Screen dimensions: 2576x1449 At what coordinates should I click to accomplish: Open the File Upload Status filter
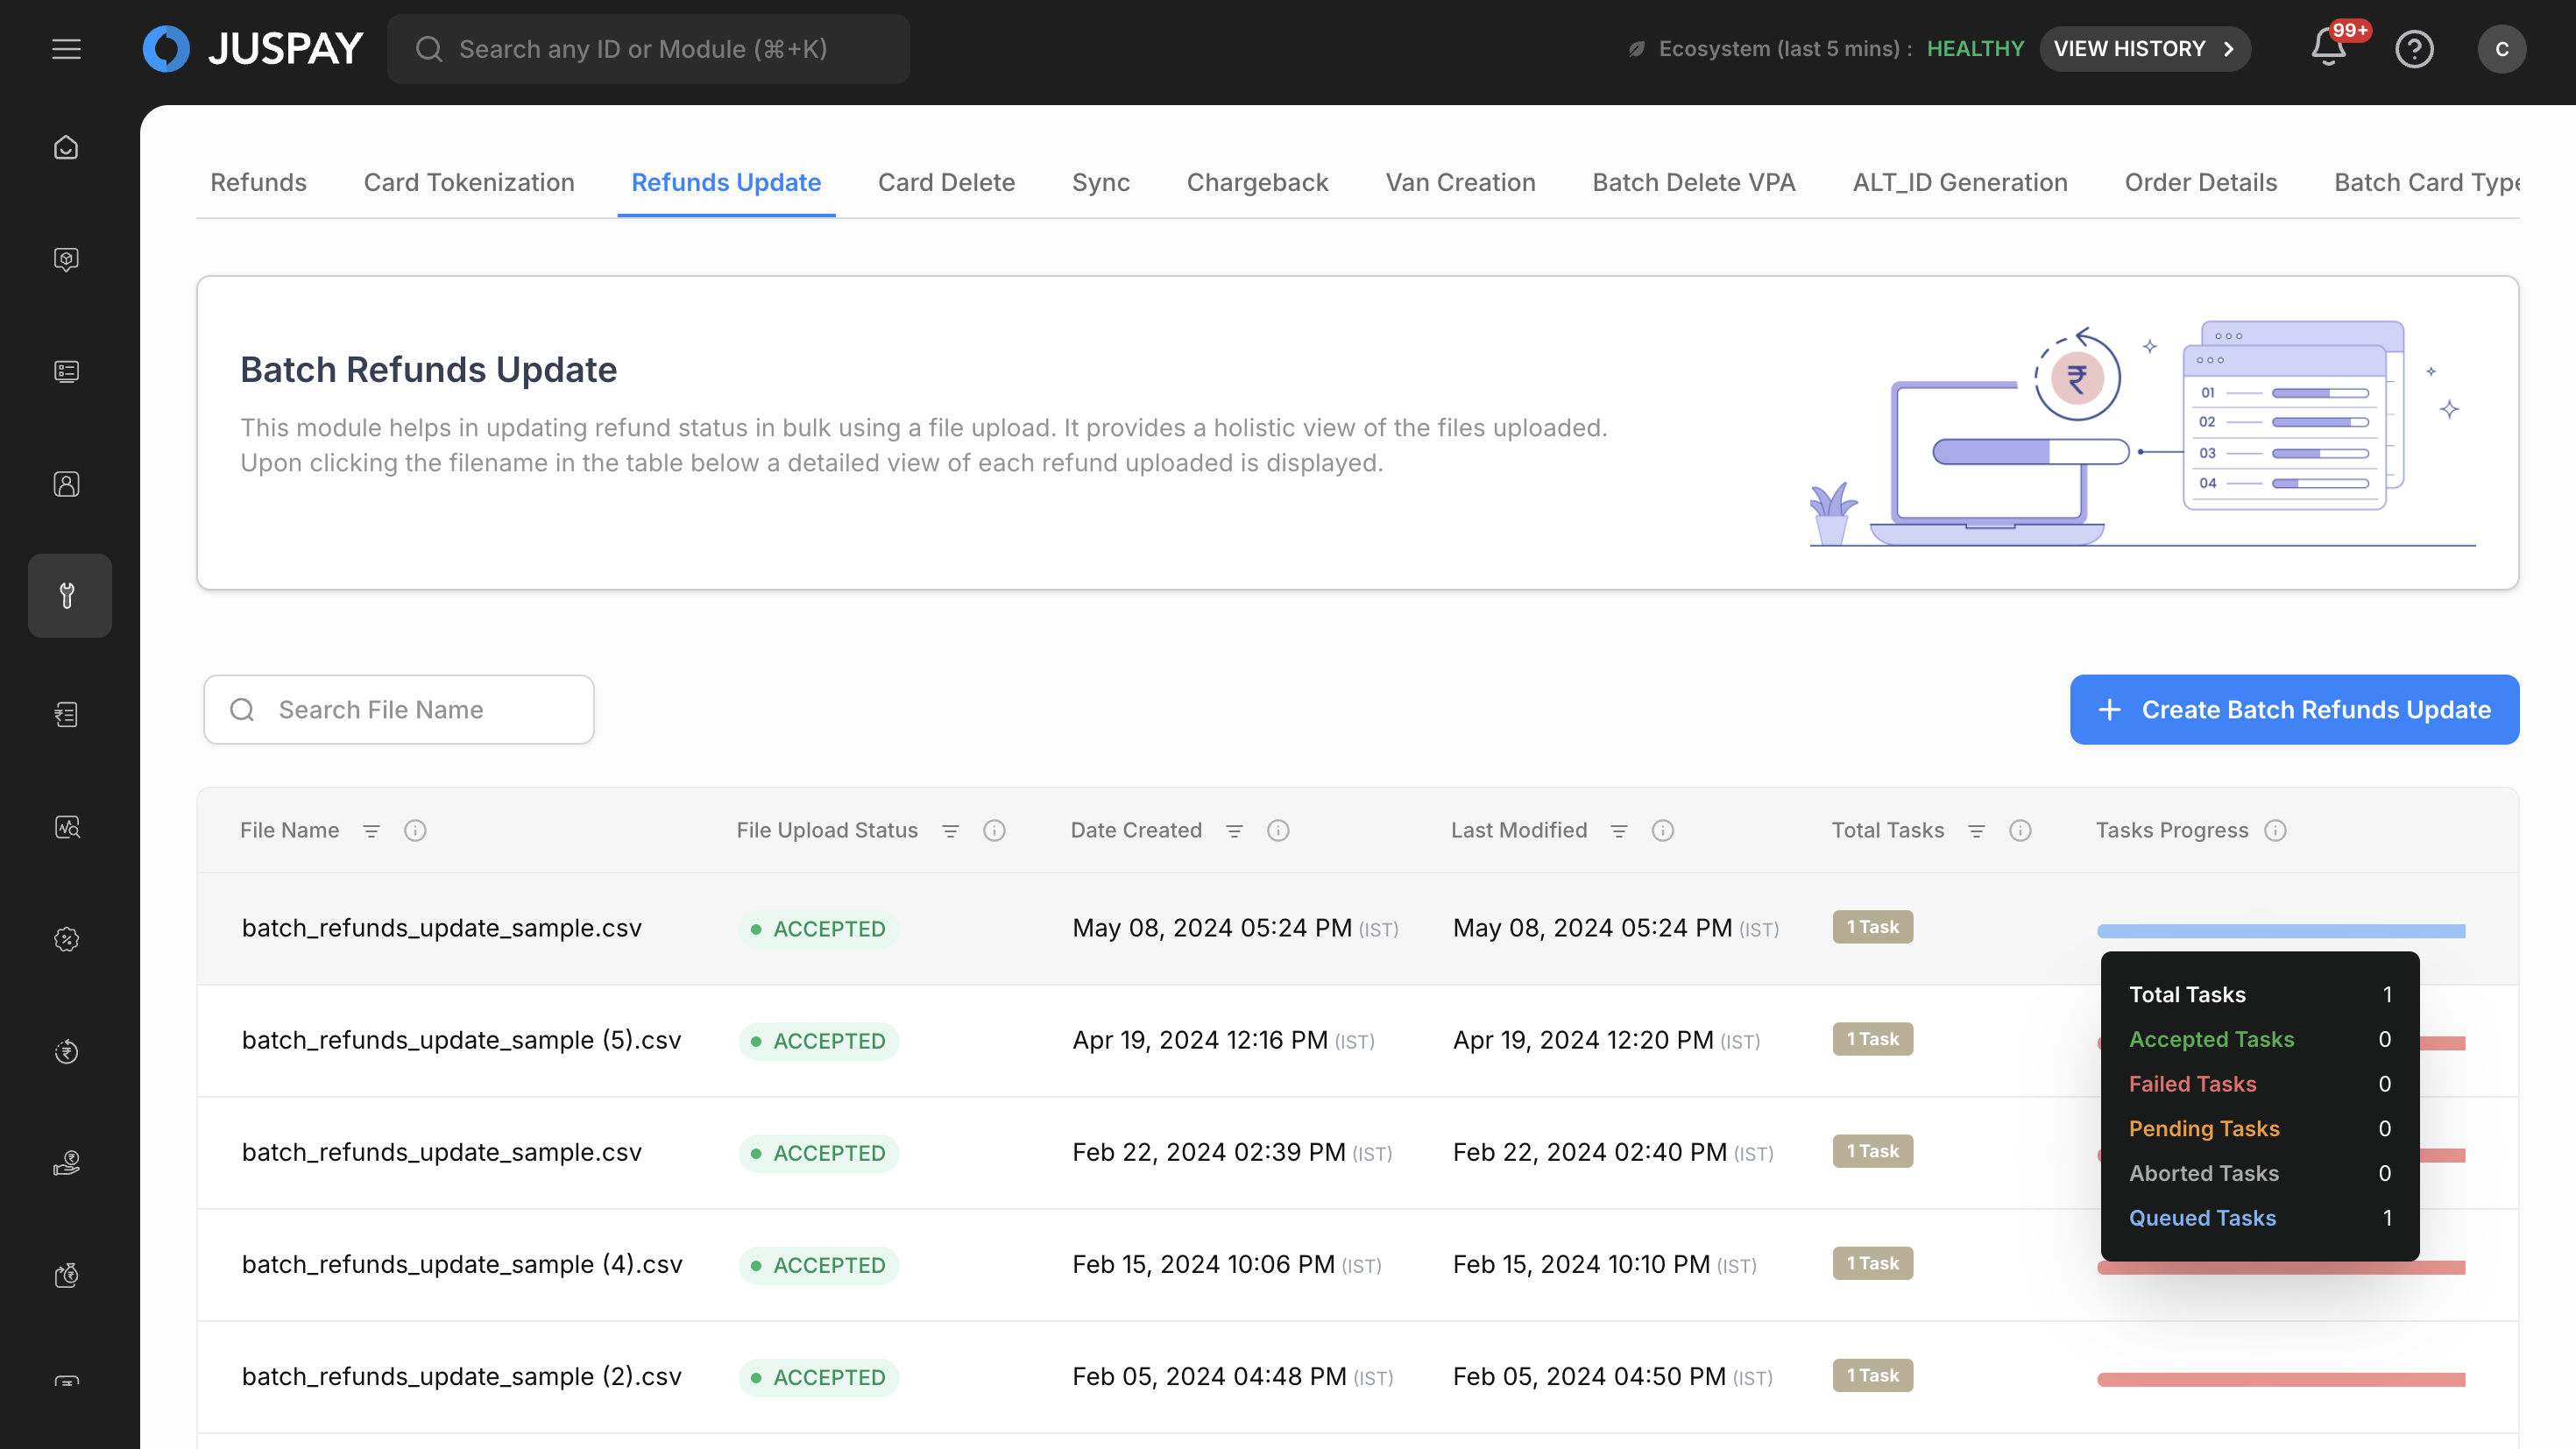click(x=950, y=830)
